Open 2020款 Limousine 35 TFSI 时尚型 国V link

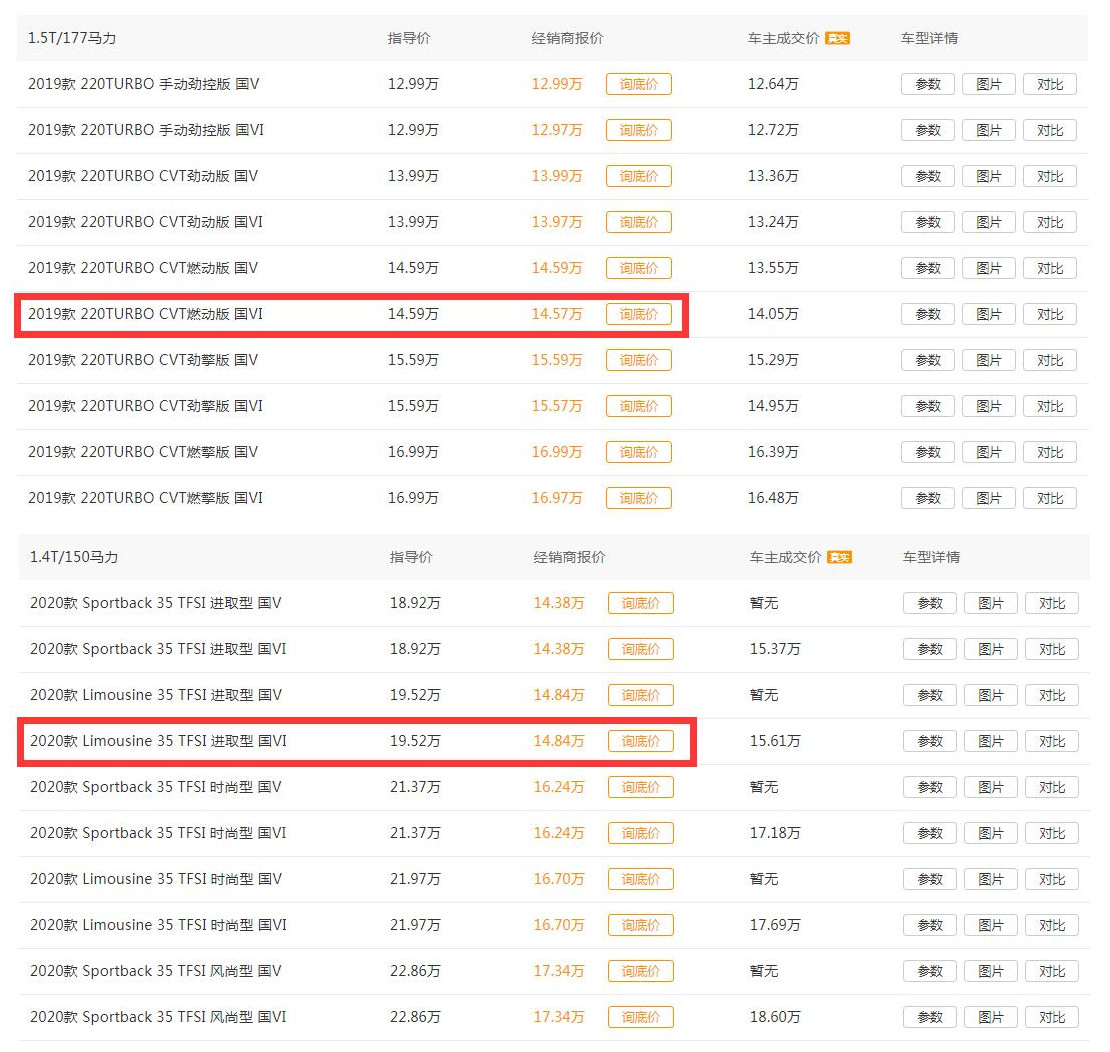tap(156, 879)
